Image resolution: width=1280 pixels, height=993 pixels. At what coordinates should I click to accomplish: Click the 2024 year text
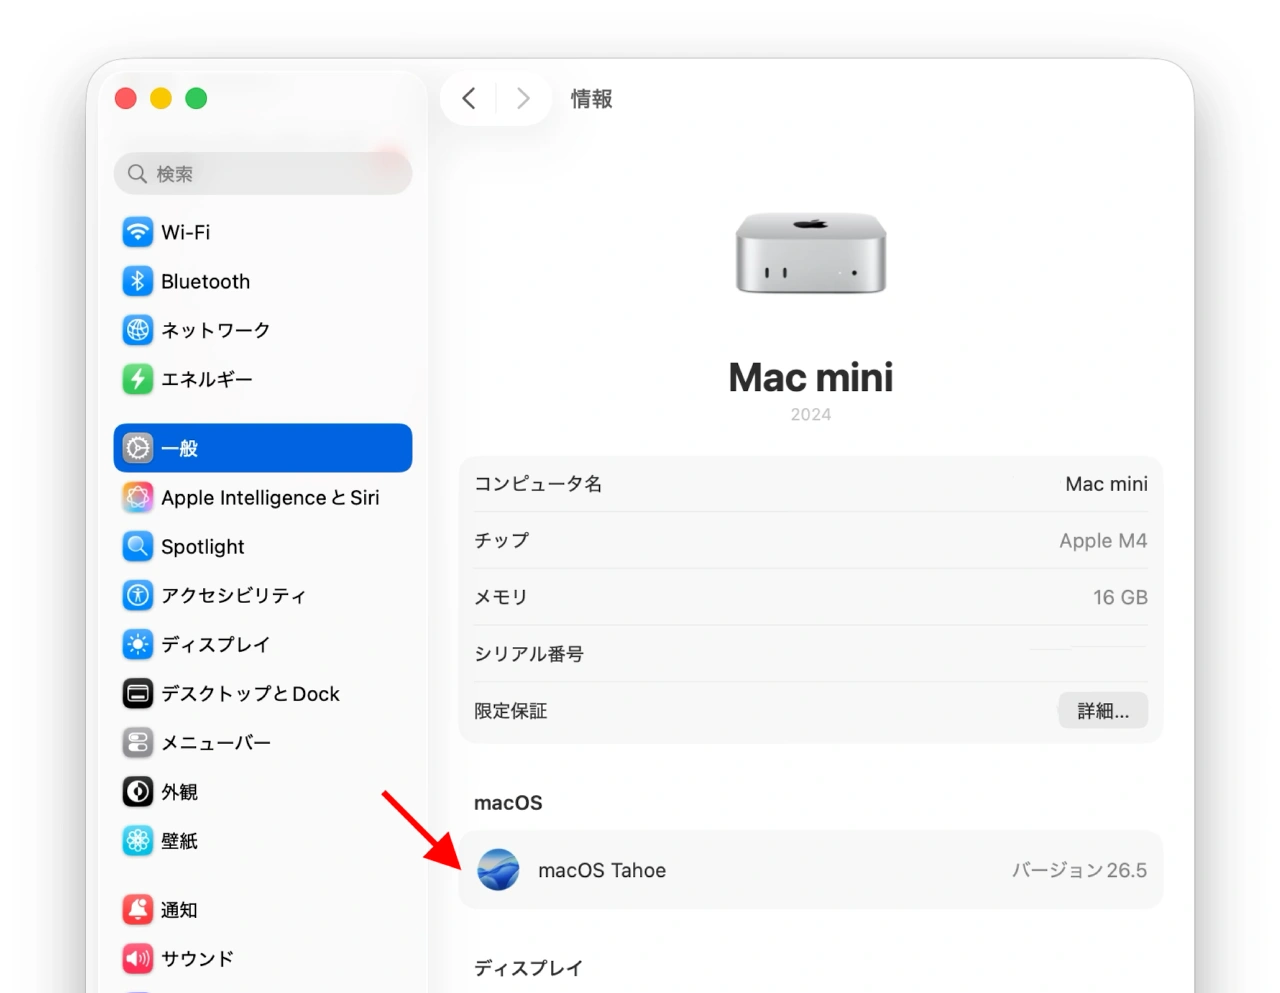[811, 414]
